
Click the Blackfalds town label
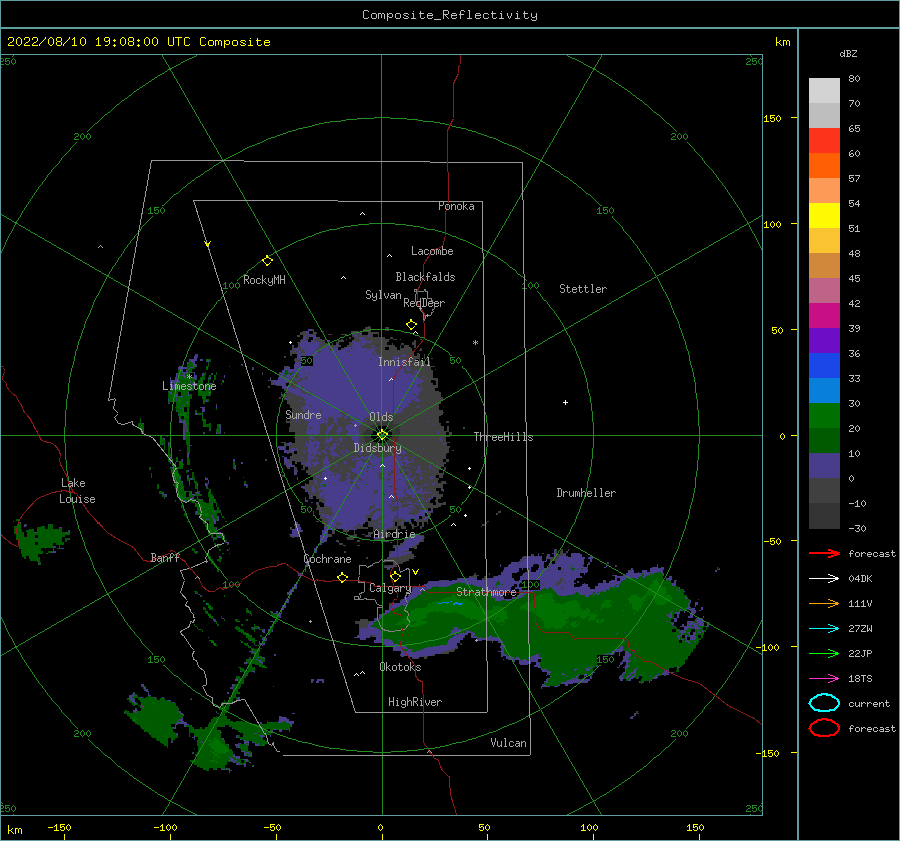click(x=425, y=277)
